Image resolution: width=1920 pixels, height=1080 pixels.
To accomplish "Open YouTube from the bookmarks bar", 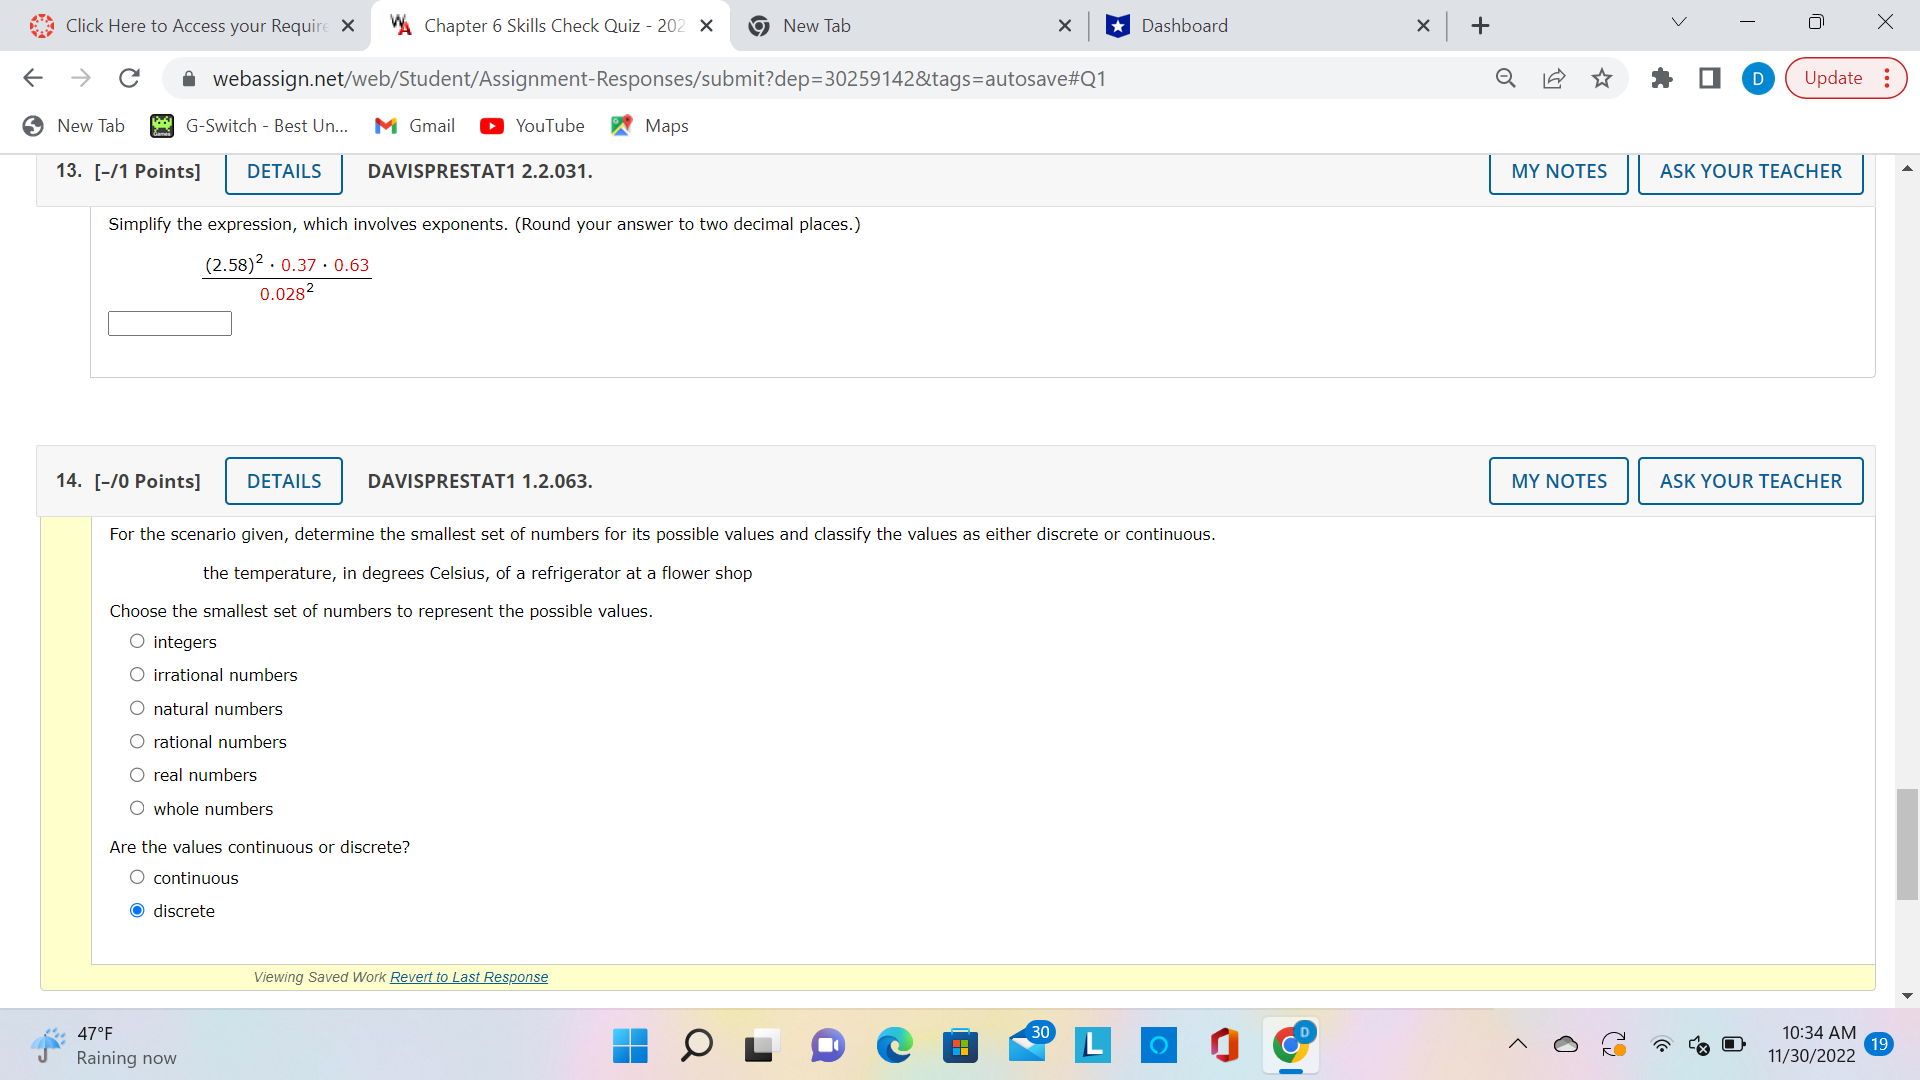I will tap(532, 126).
